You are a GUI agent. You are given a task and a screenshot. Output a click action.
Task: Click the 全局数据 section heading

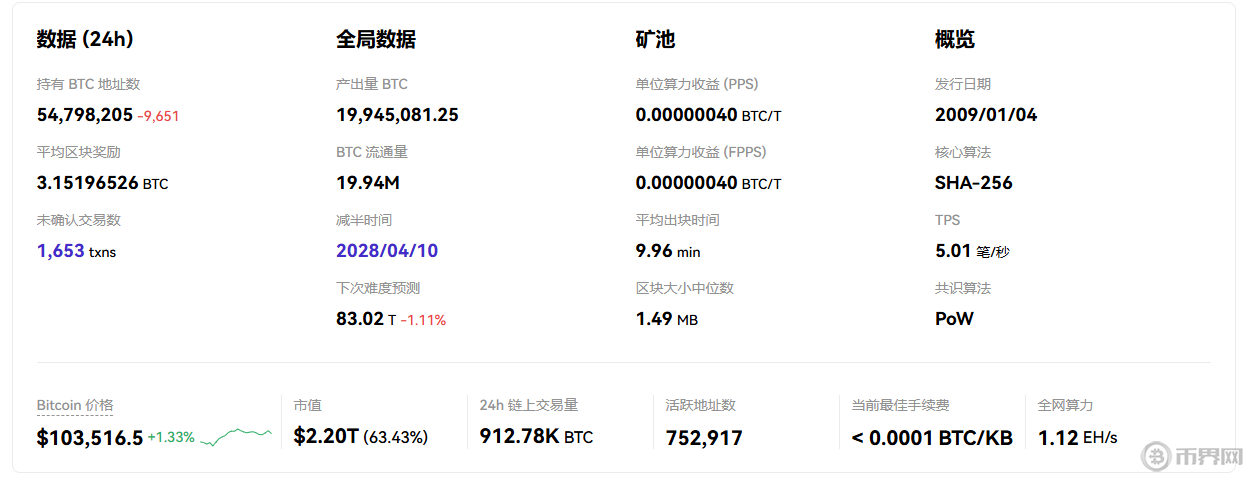pyautogui.click(x=376, y=39)
